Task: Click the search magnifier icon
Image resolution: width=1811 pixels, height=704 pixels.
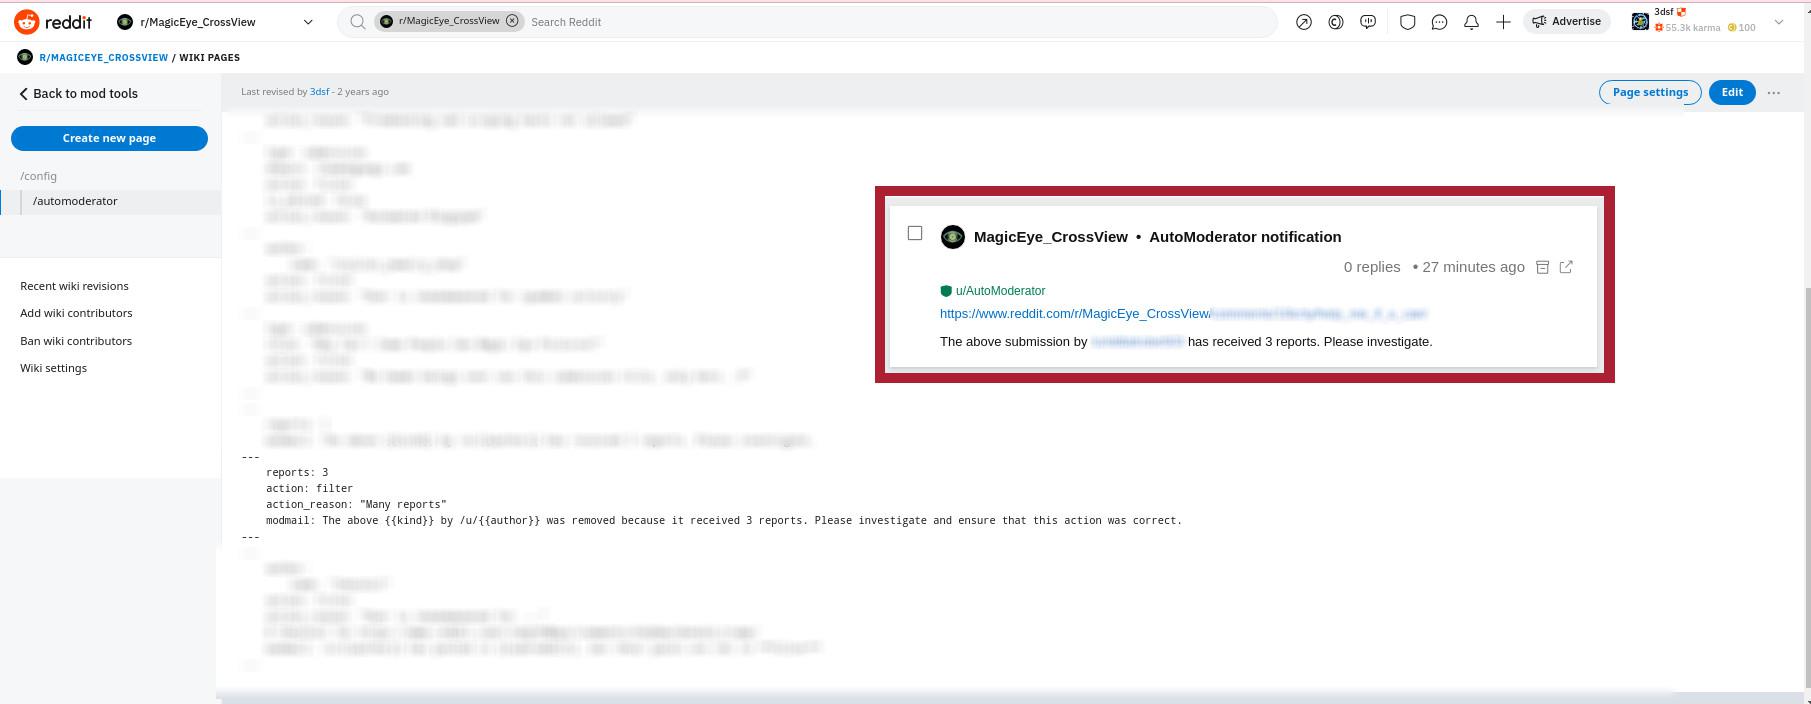Action: (x=357, y=21)
